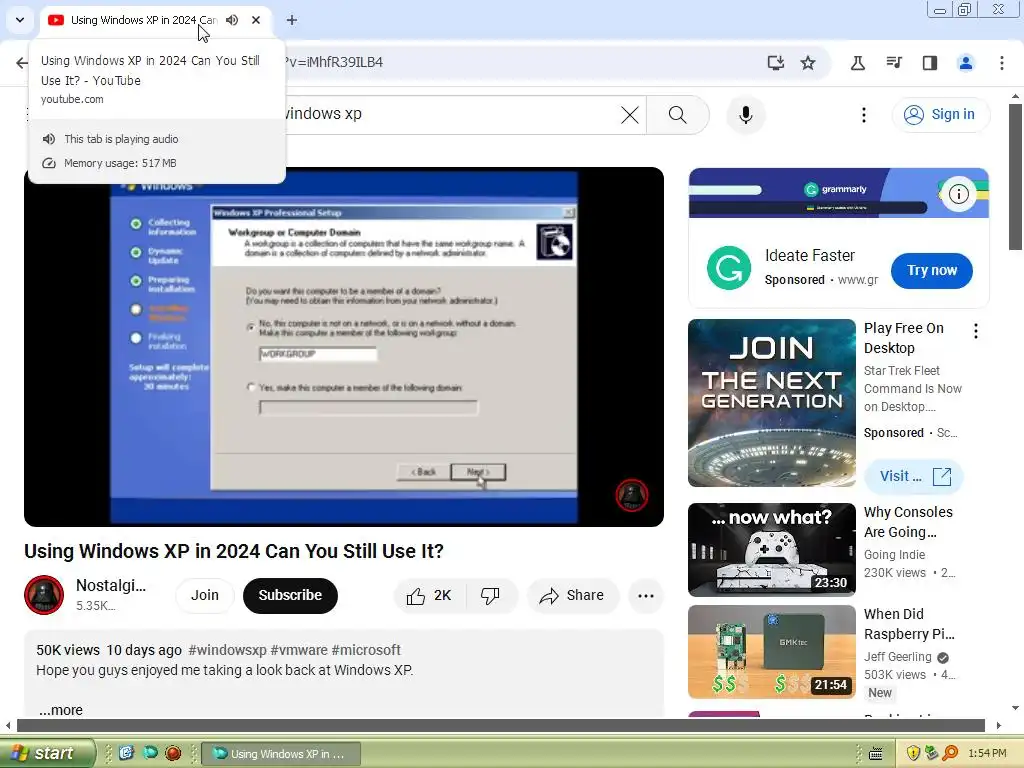Launch the green browser quick launch icon

tap(150, 753)
